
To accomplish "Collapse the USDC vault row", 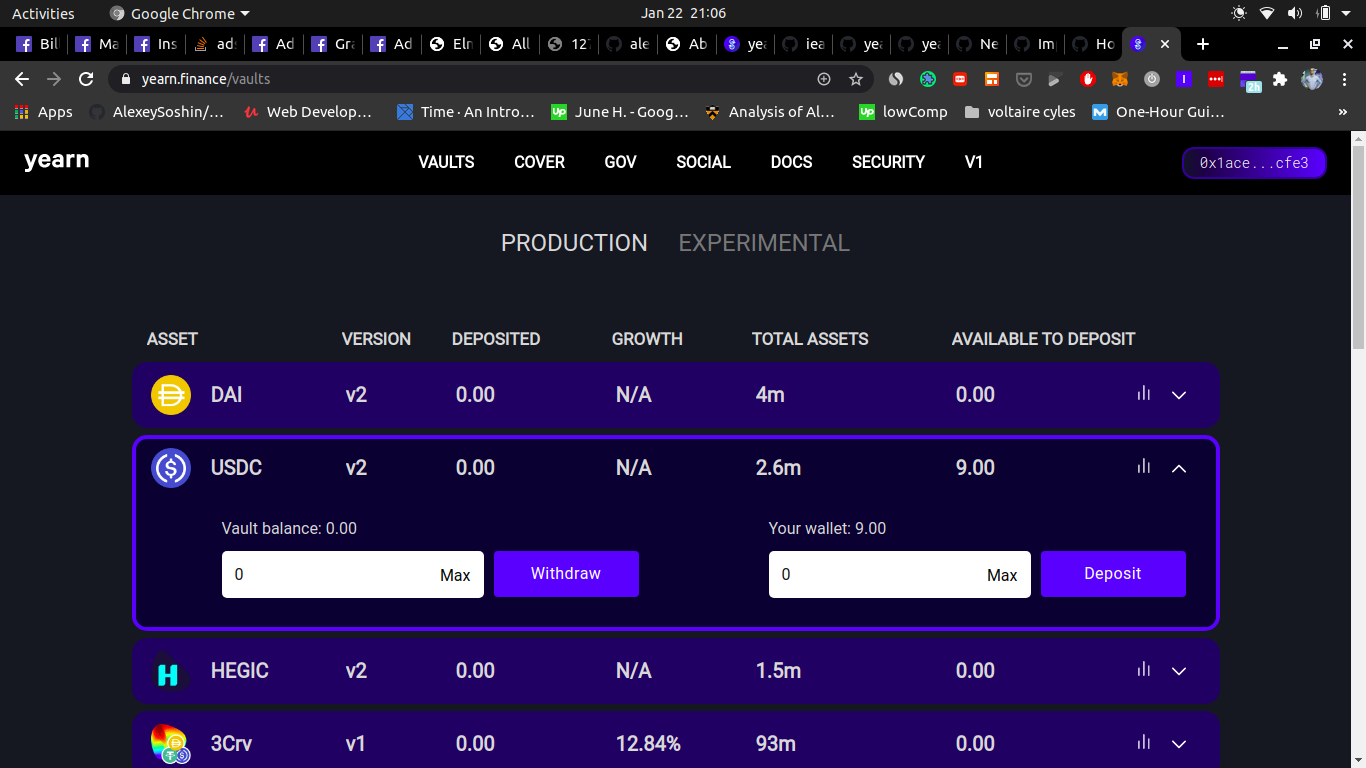I will click(x=1179, y=468).
